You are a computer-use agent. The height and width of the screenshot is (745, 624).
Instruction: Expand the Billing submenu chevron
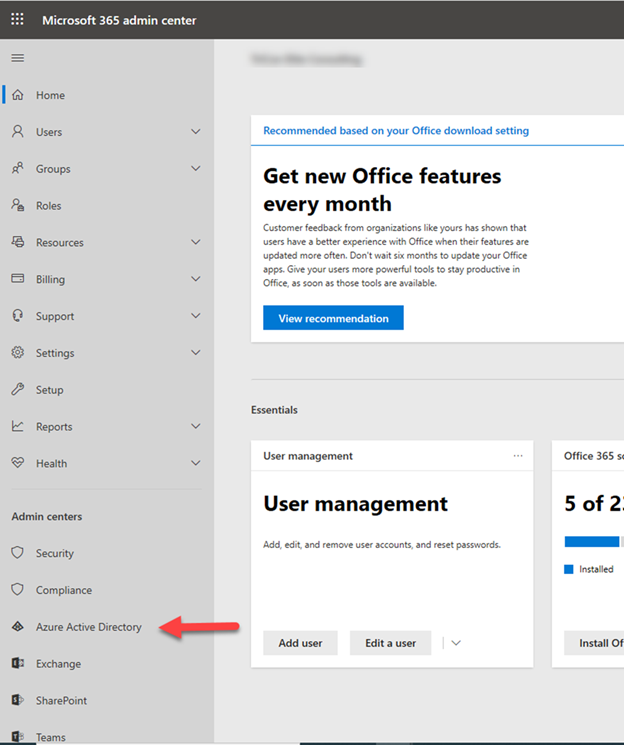pos(195,279)
